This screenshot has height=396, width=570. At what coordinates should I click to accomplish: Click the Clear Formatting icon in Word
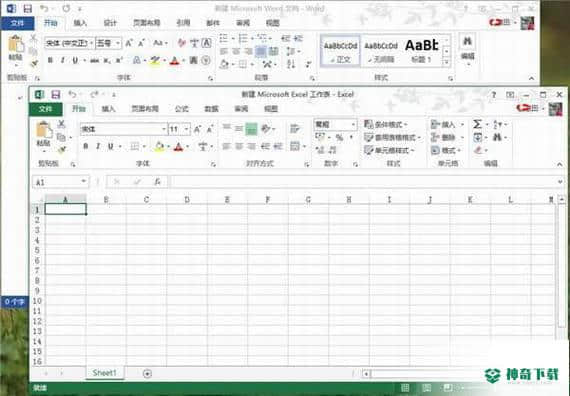(182, 43)
